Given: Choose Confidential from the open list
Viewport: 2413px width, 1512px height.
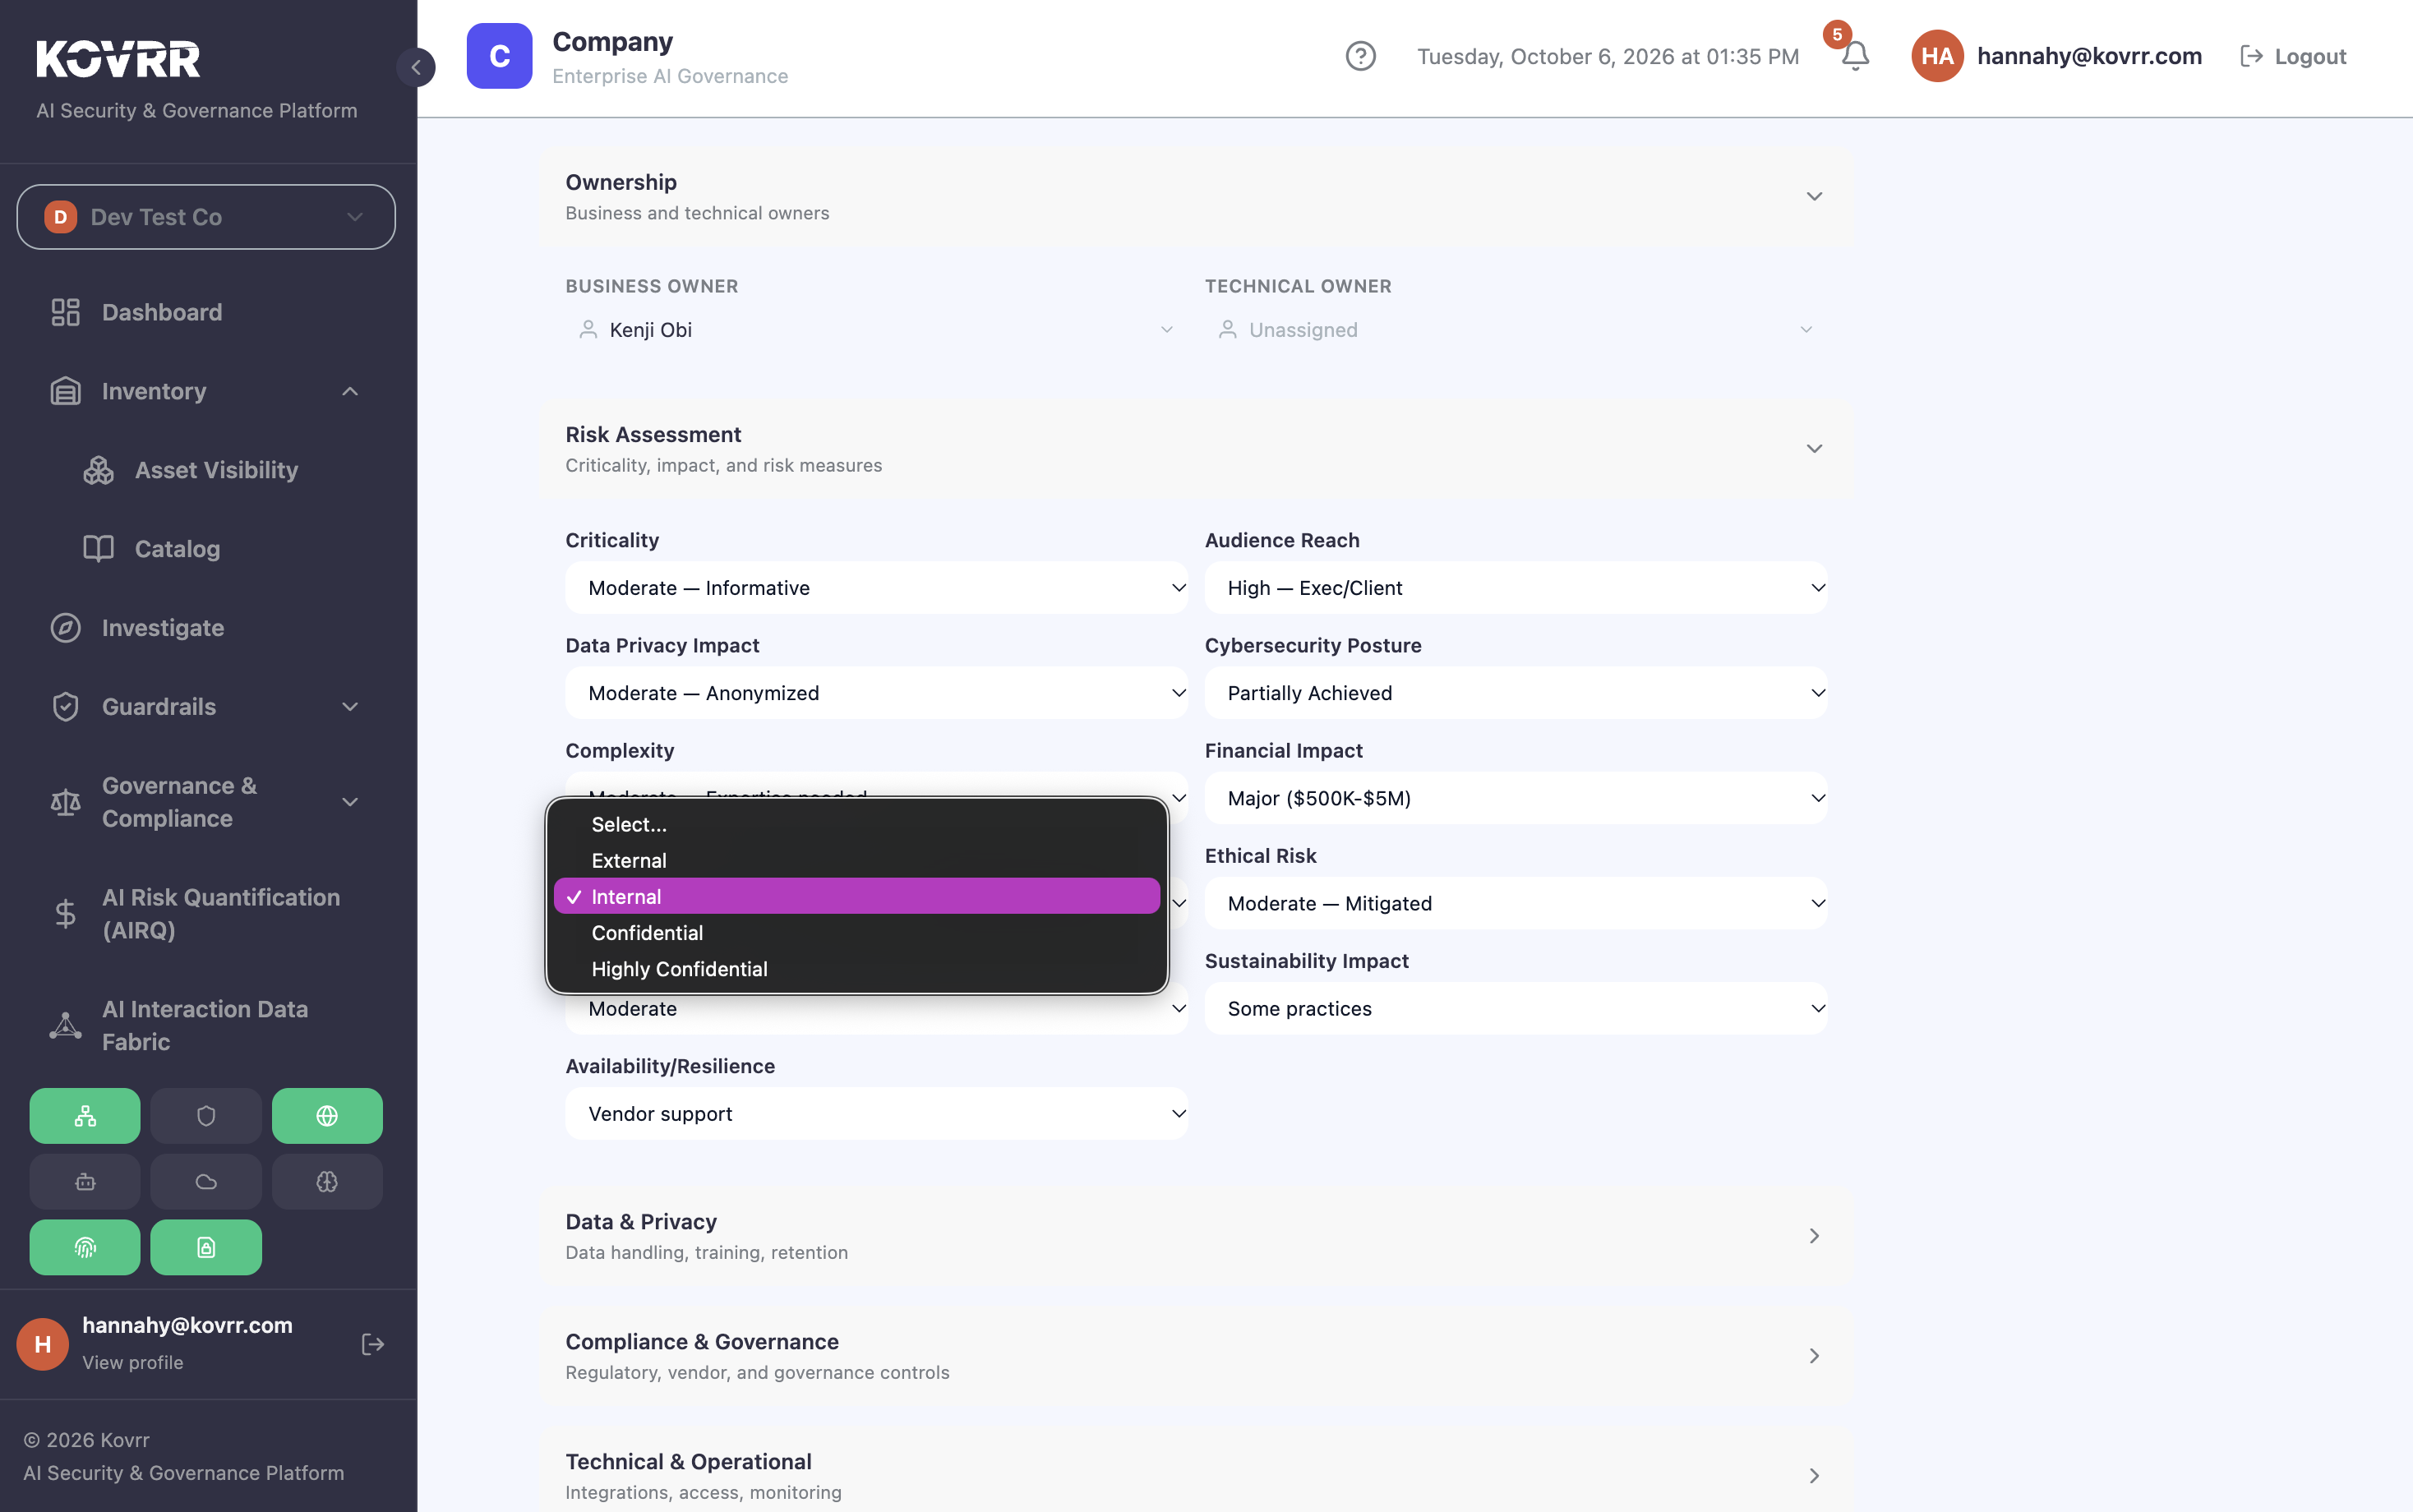Looking at the screenshot, I should (857, 933).
